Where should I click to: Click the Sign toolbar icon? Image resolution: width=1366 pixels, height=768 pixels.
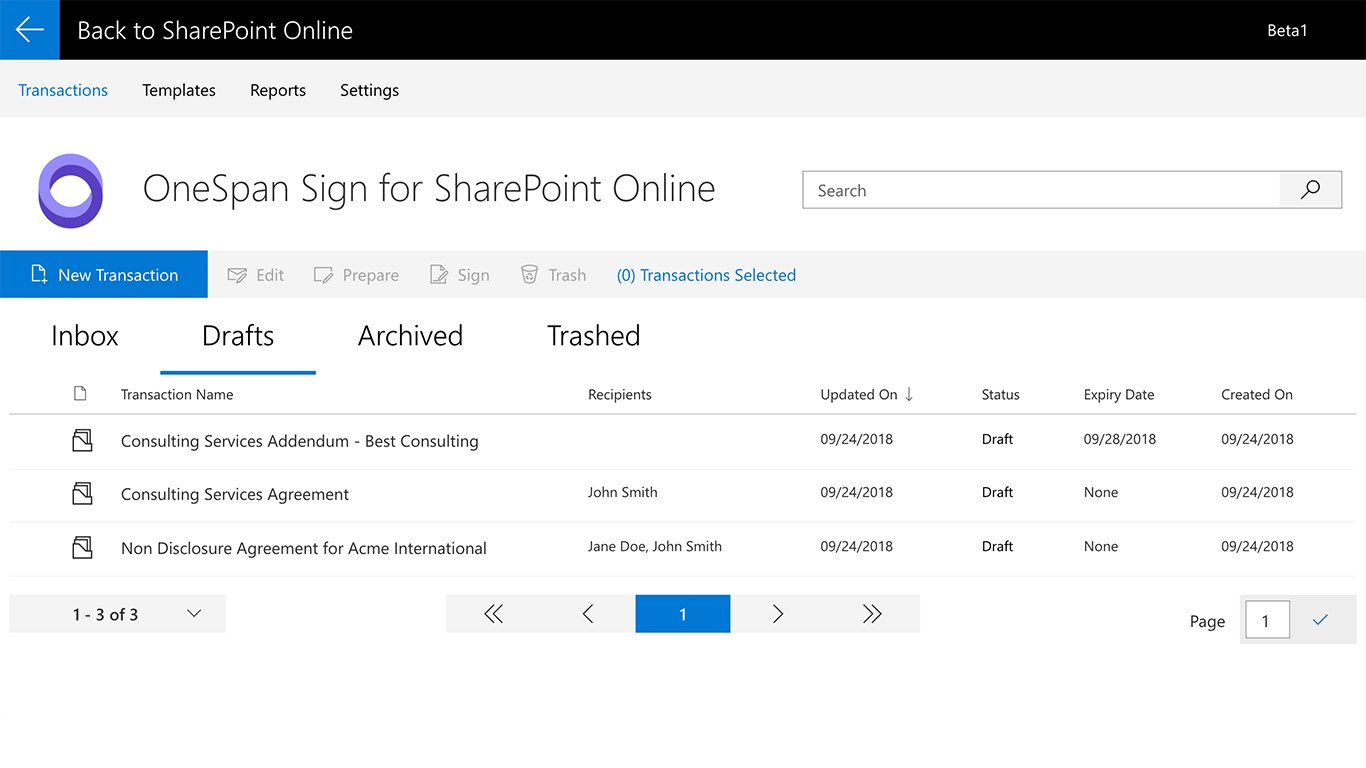439,275
